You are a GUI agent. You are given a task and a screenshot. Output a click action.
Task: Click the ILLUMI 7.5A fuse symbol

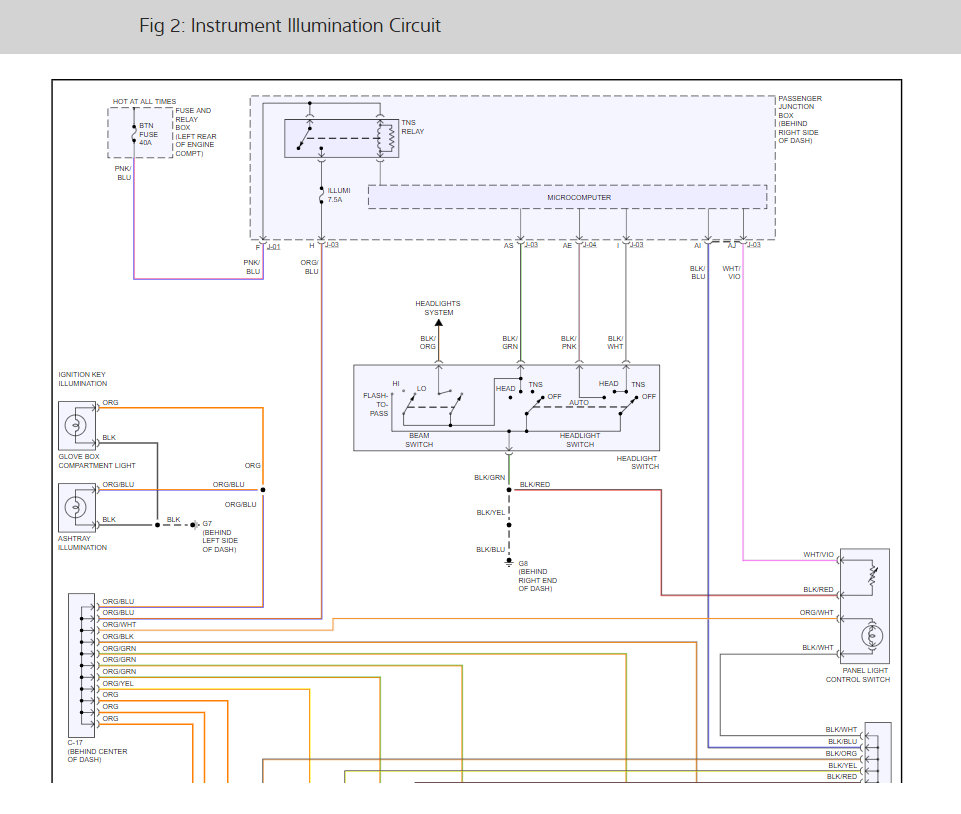tap(321, 195)
